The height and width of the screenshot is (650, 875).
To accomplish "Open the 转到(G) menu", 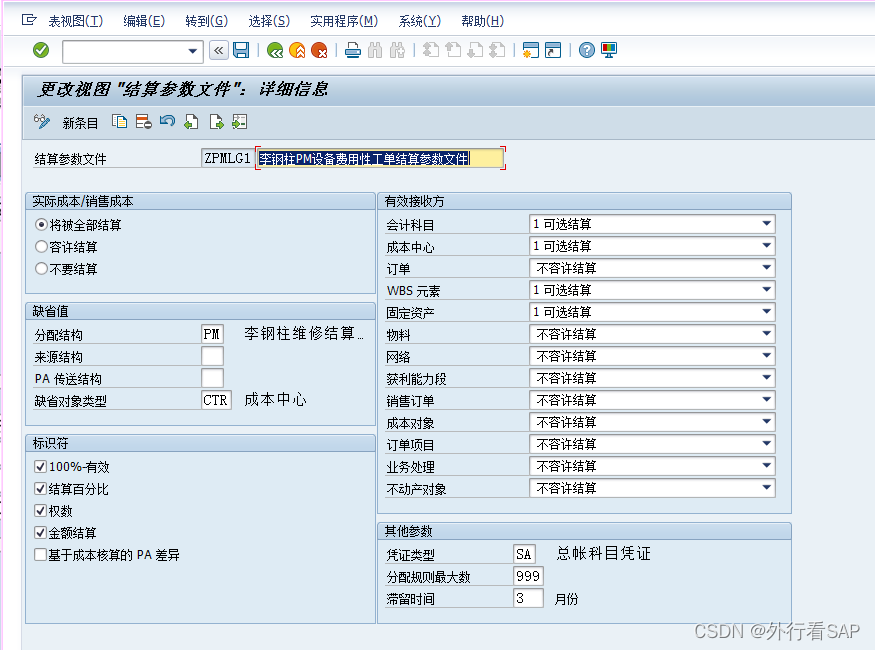I will (x=206, y=21).
